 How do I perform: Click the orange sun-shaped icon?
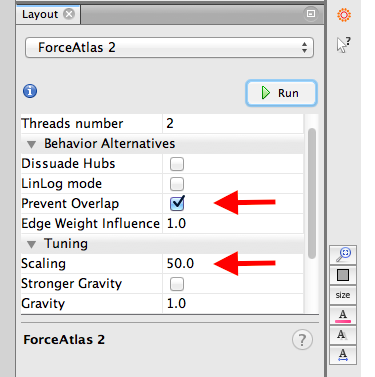(344, 15)
